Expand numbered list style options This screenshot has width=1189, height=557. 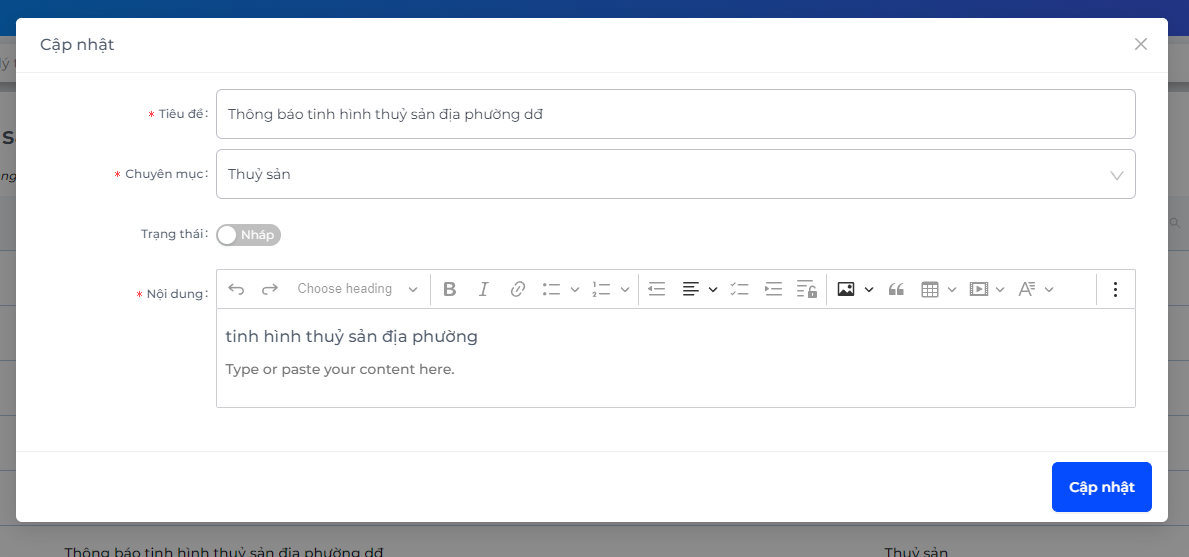(625, 289)
